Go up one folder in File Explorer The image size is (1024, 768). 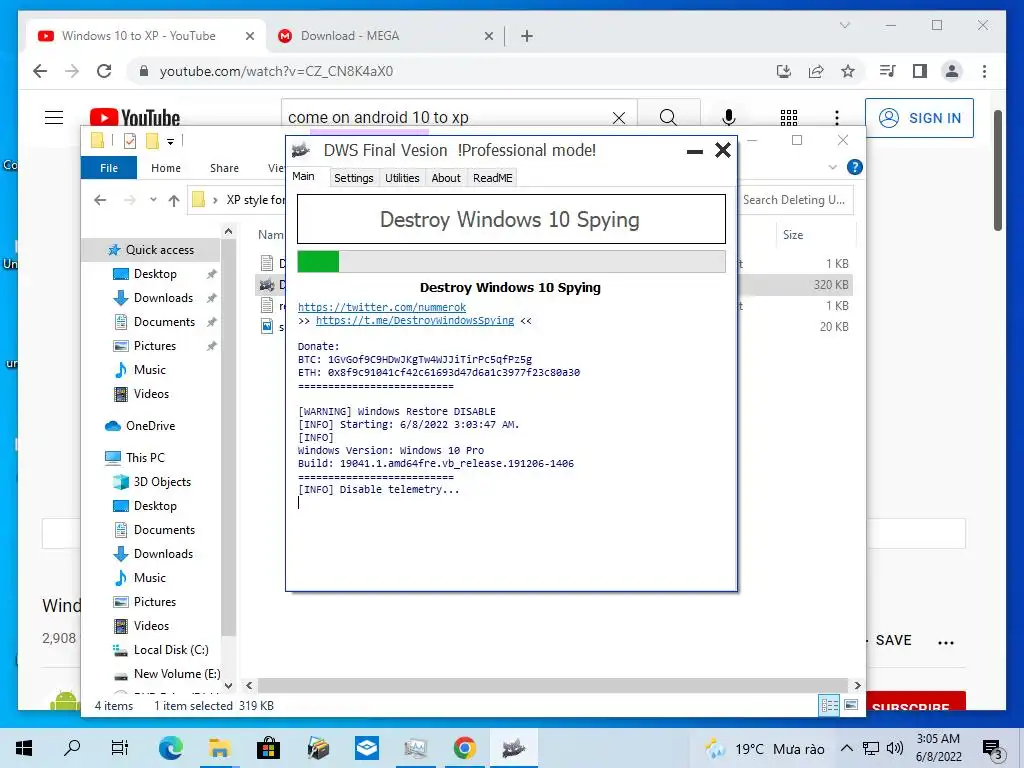click(x=174, y=200)
